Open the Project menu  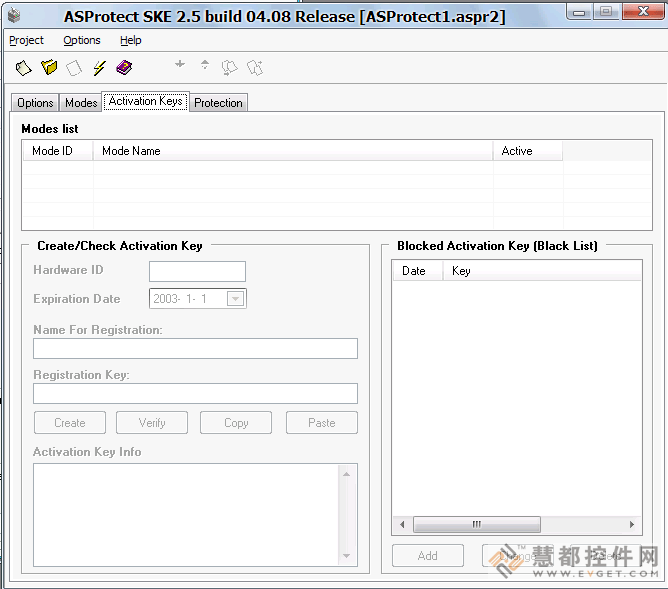click(x=26, y=40)
